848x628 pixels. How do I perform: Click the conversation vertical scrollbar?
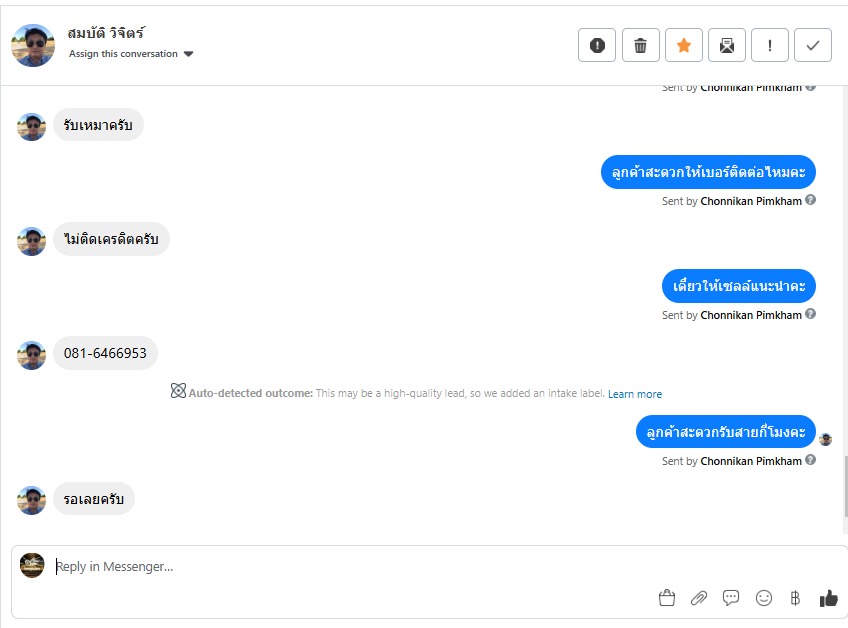(845, 490)
